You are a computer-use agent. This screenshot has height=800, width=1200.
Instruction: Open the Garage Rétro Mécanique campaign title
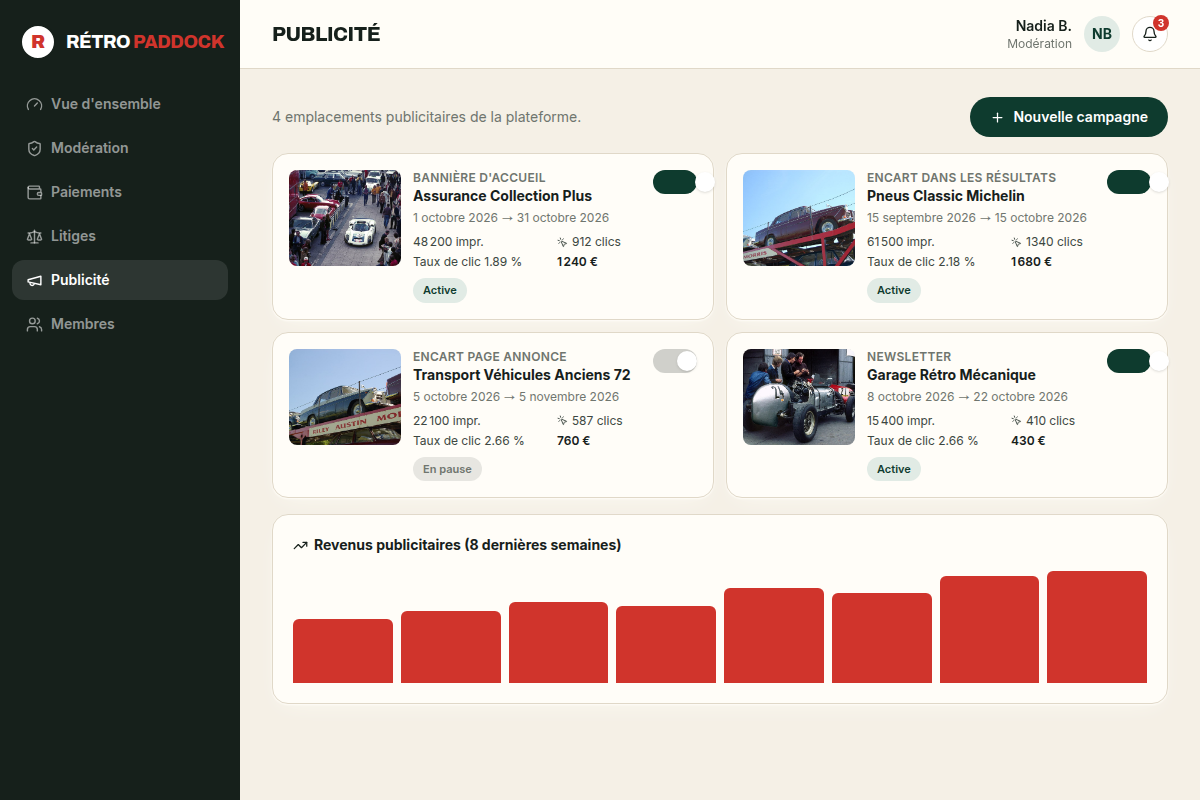(x=951, y=375)
